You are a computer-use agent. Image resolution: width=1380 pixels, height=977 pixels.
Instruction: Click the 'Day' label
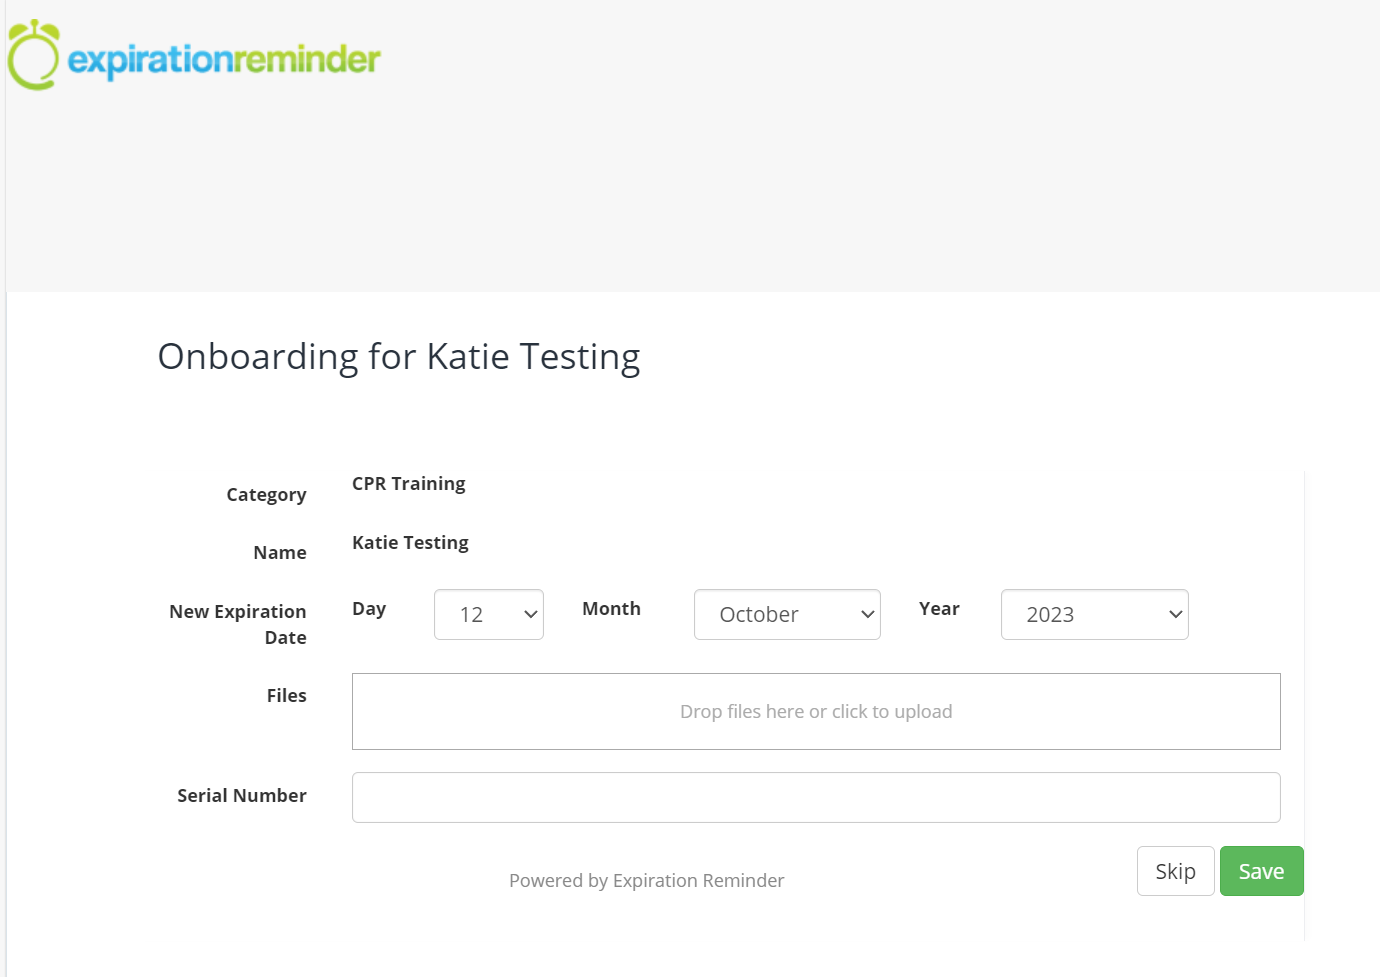(369, 609)
